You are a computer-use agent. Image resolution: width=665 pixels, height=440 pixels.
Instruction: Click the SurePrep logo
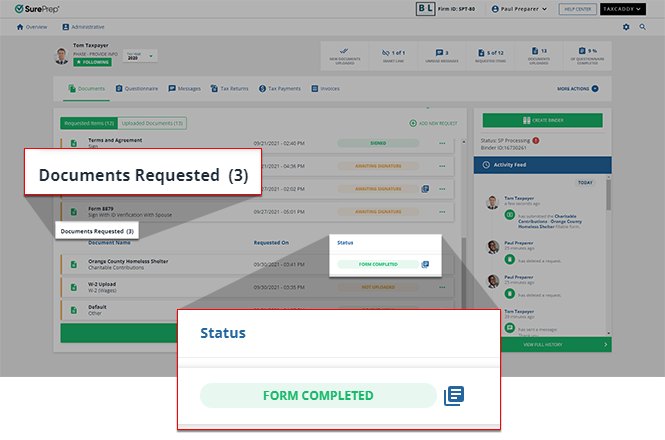coord(37,9)
